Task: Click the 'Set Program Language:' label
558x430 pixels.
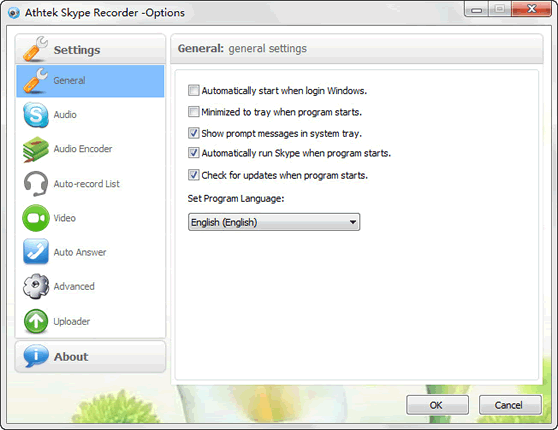Action: coord(236,198)
